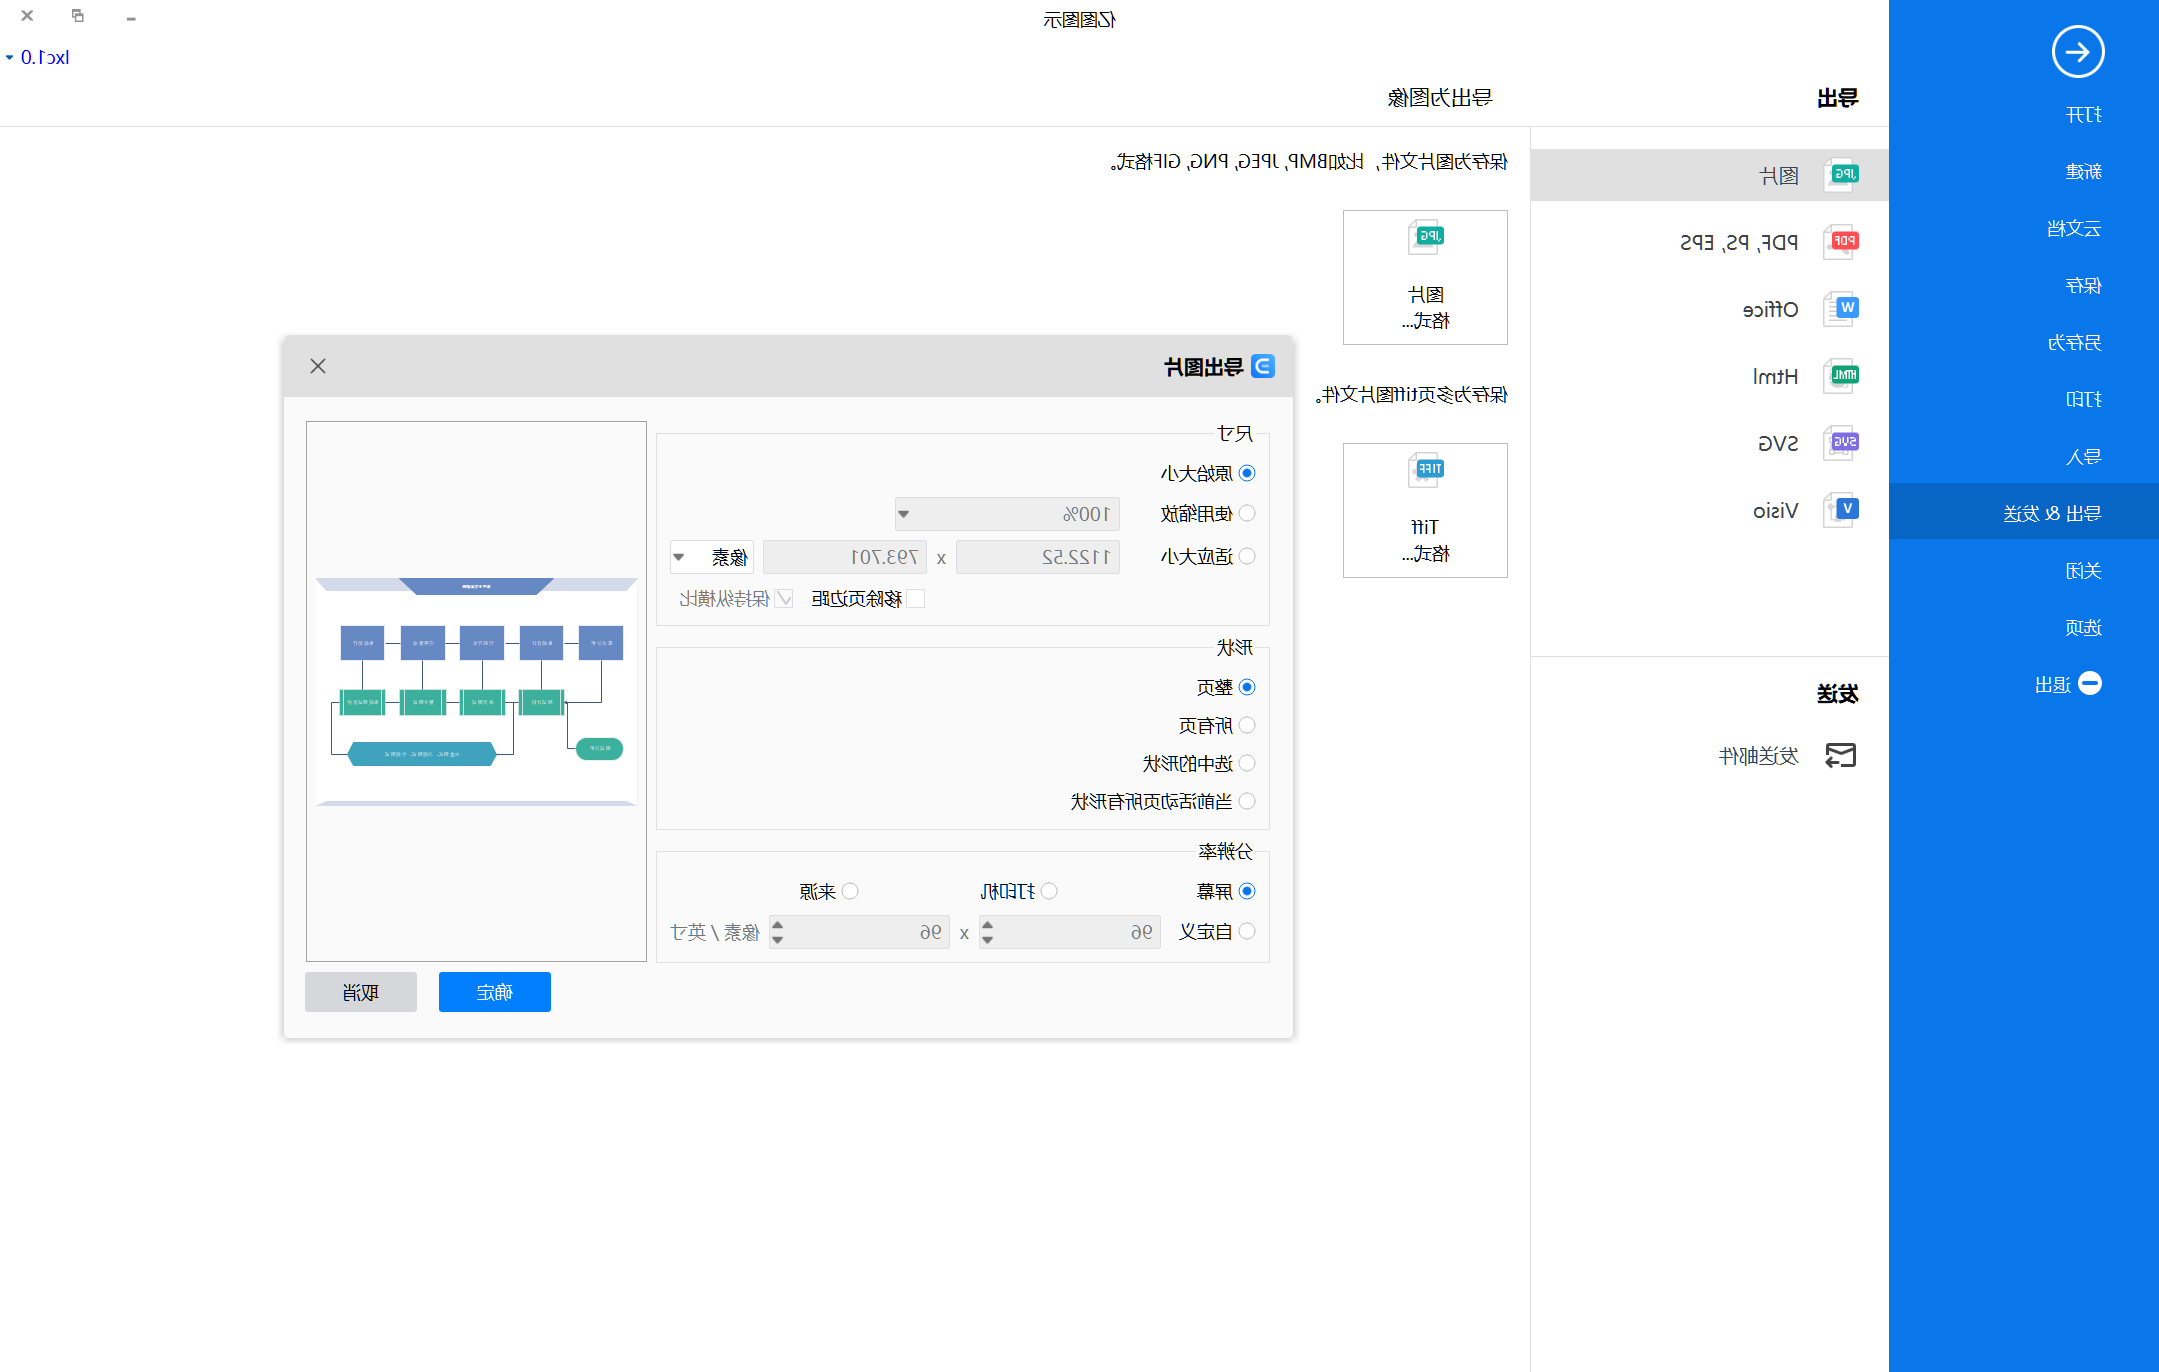Click the height field 793.701
2159x1372 pixels.
[x=845, y=557]
